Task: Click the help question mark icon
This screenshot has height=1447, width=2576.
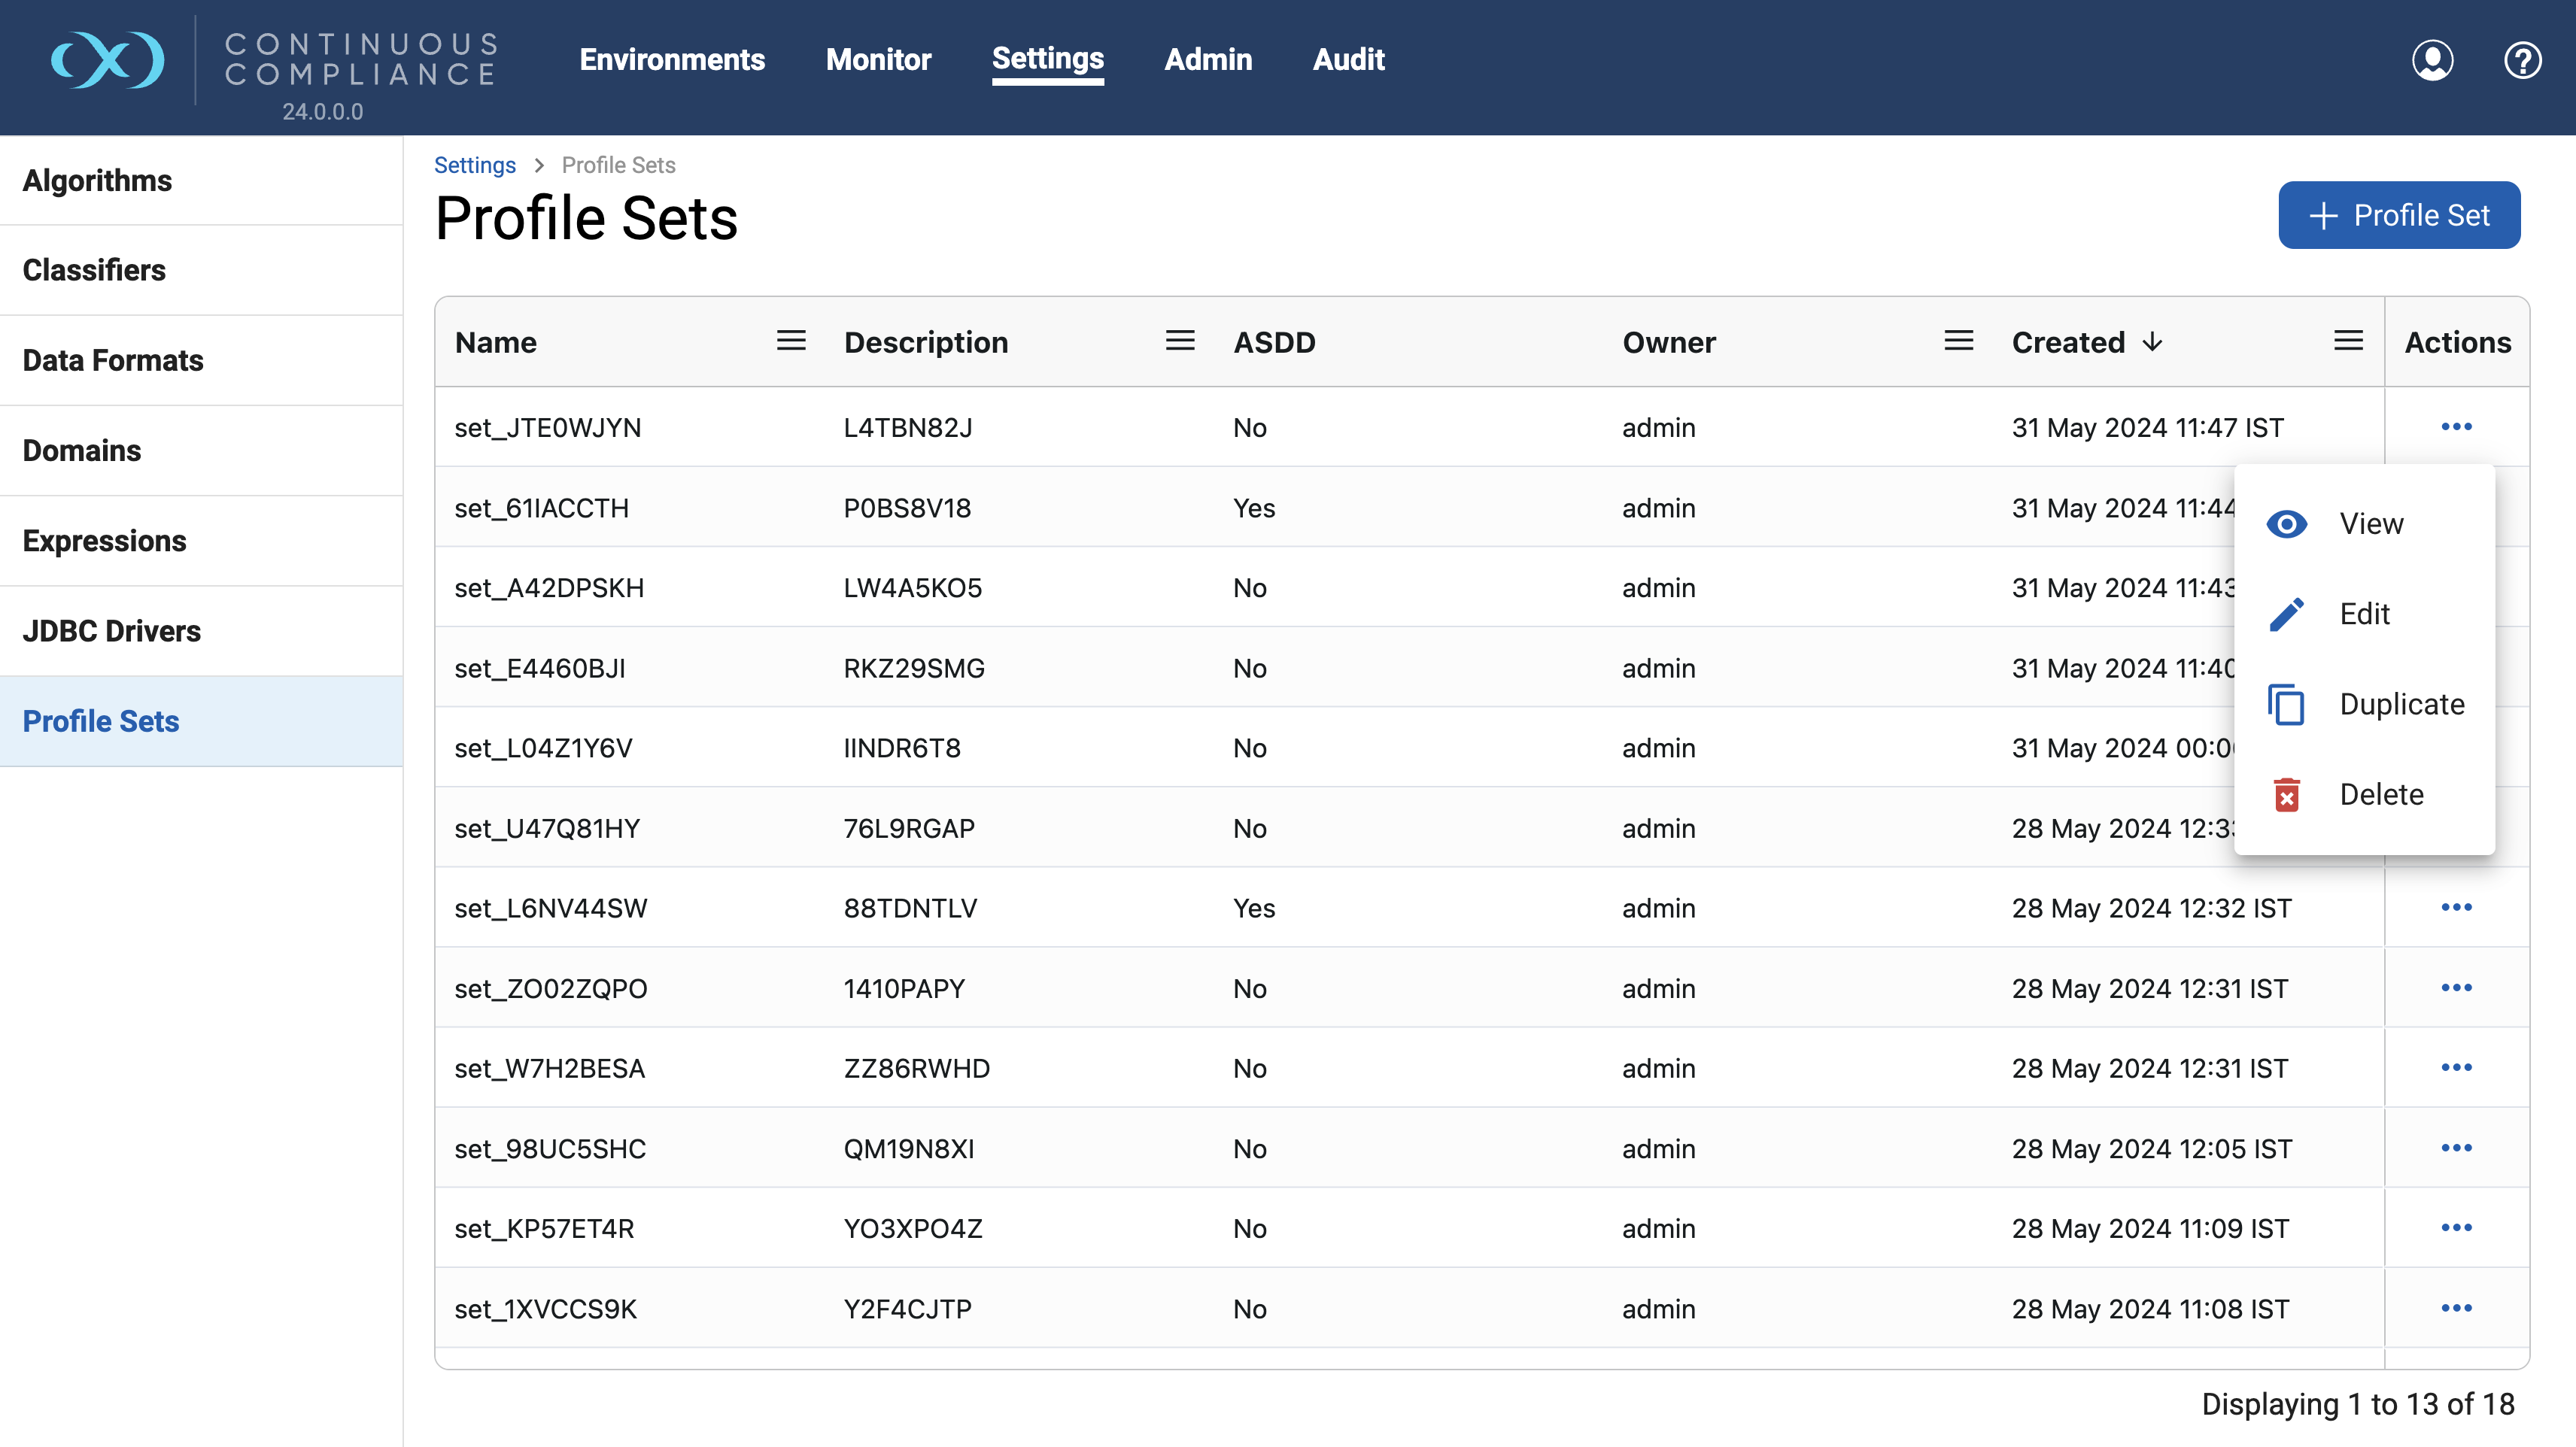Action: point(2522,60)
